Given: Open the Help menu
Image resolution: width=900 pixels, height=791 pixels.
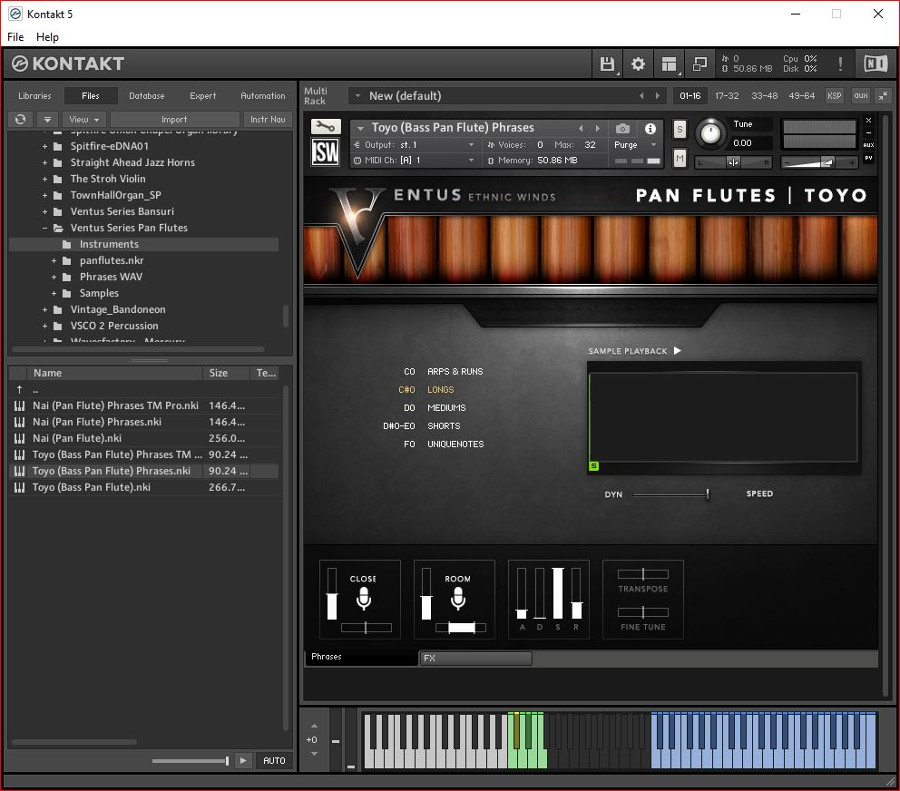Looking at the screenshot, I should coord(47,37).
